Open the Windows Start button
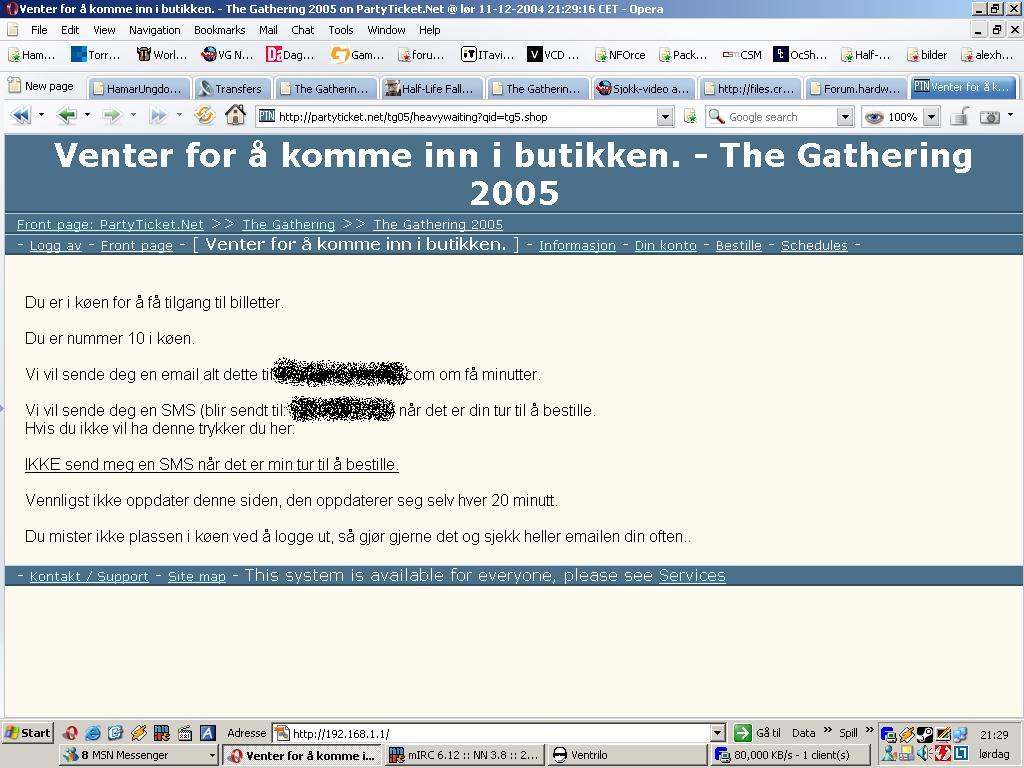1024x768 pixels. [27, 733]
